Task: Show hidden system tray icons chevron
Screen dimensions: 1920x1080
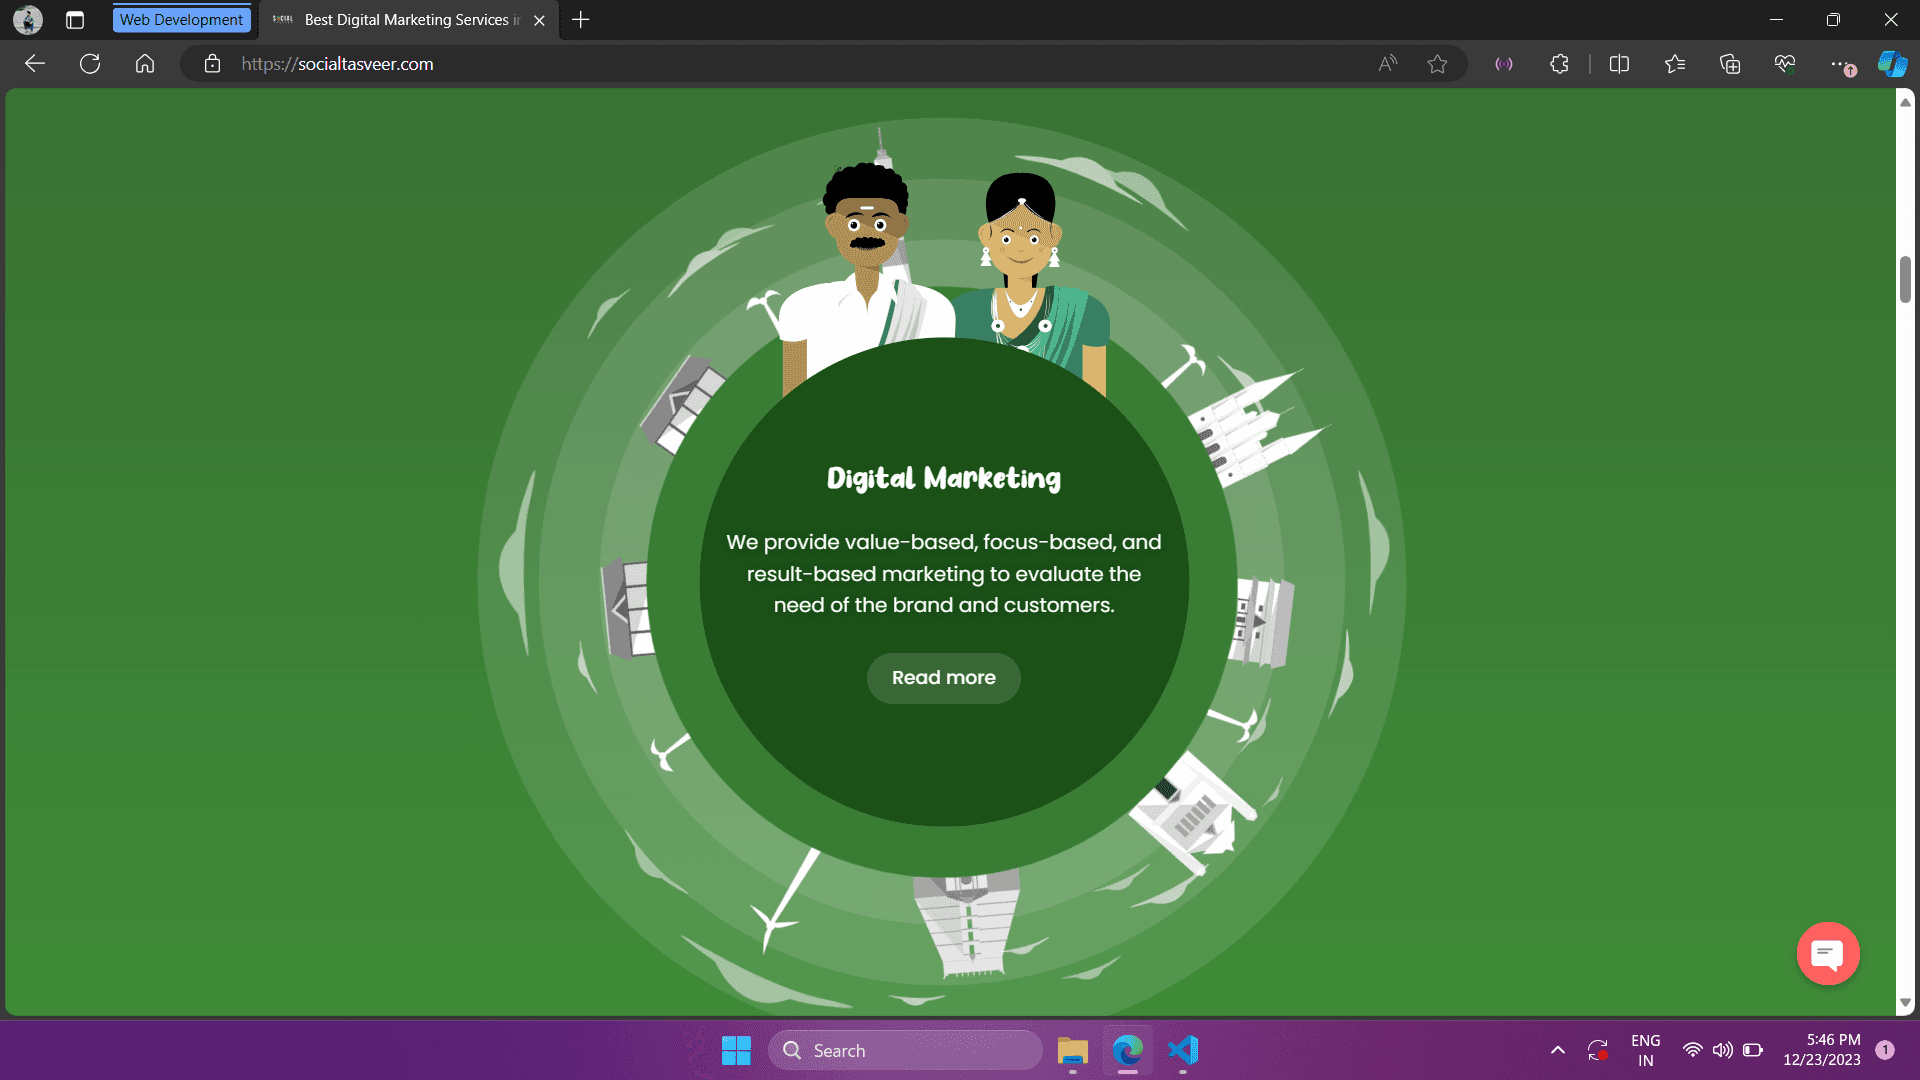Action: [1557, 1050]
